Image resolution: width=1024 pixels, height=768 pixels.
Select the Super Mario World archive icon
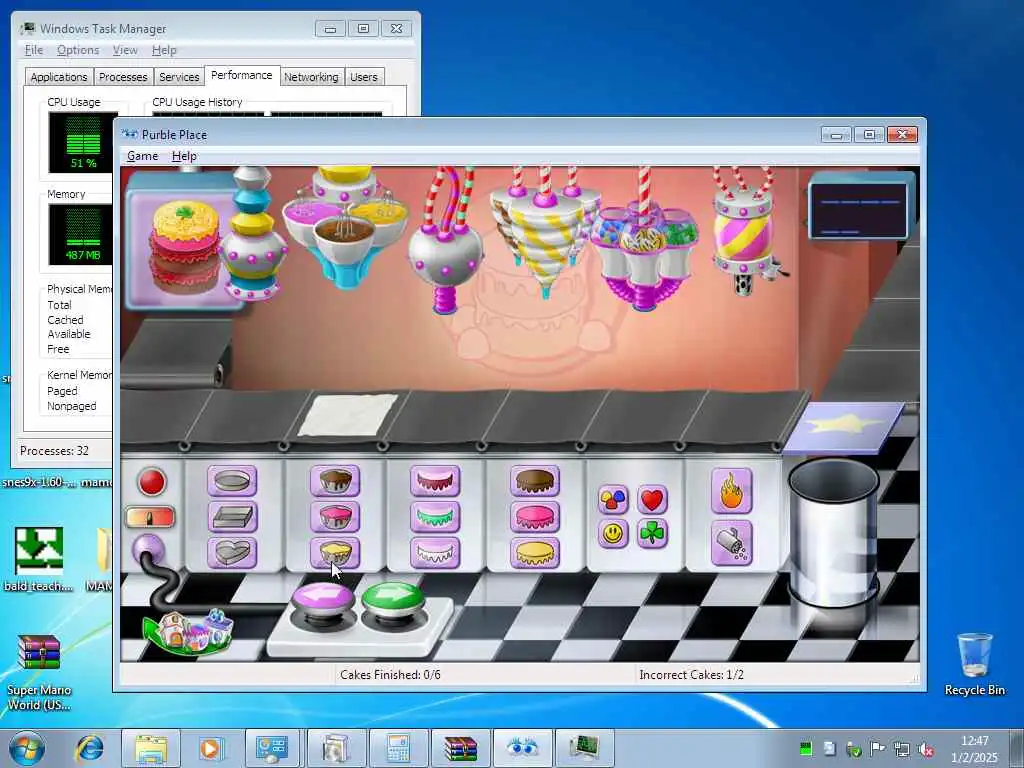(39, 673)
